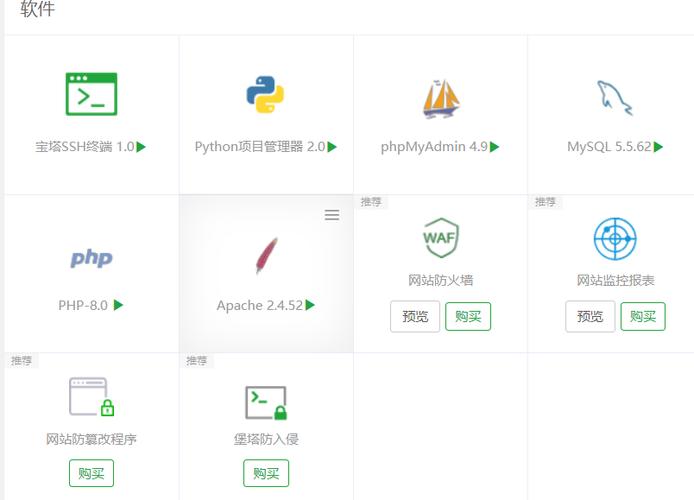Click the 网站监控报表 title text
The width and height of the screenshot is (694, 500).
pyautogui.click(x=615, y=280)
